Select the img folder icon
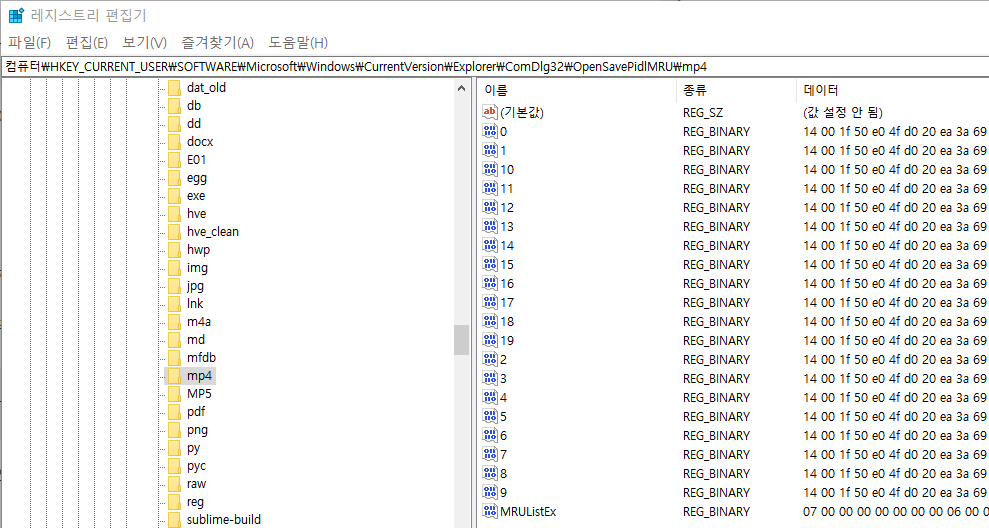Viewport: 989px width, 528px height. [x=175, y=267]
